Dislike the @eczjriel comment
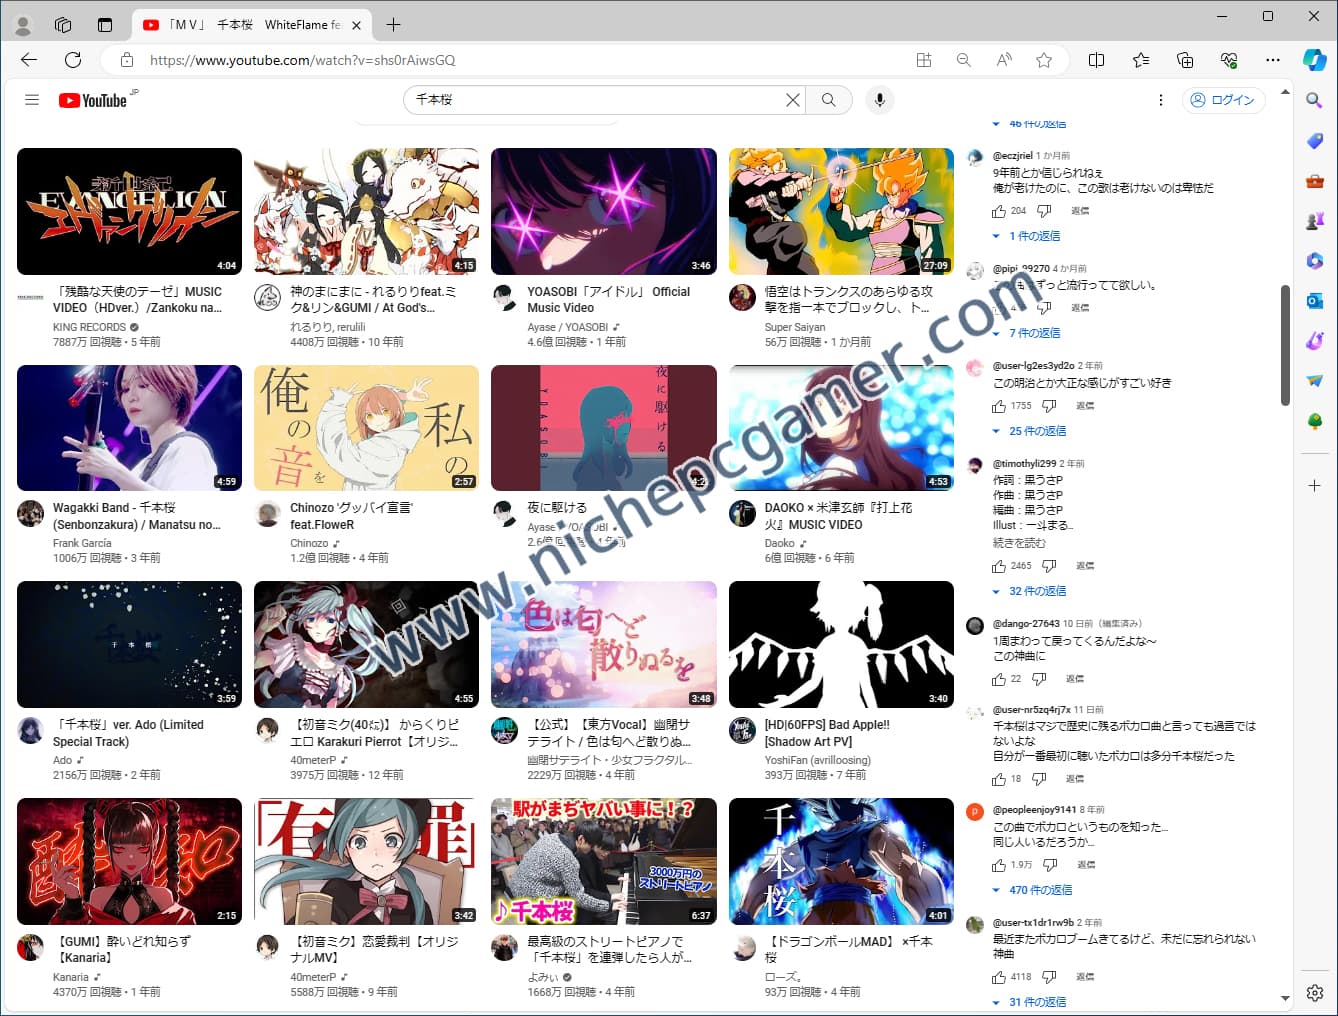Viewport: 1338px width, 1016px height. pyautogui.click(x=1044, y=211)
